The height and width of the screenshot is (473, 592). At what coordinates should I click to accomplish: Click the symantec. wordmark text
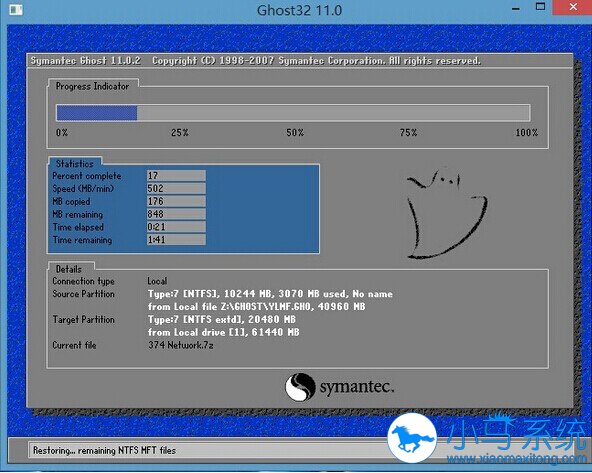(357, 388)
